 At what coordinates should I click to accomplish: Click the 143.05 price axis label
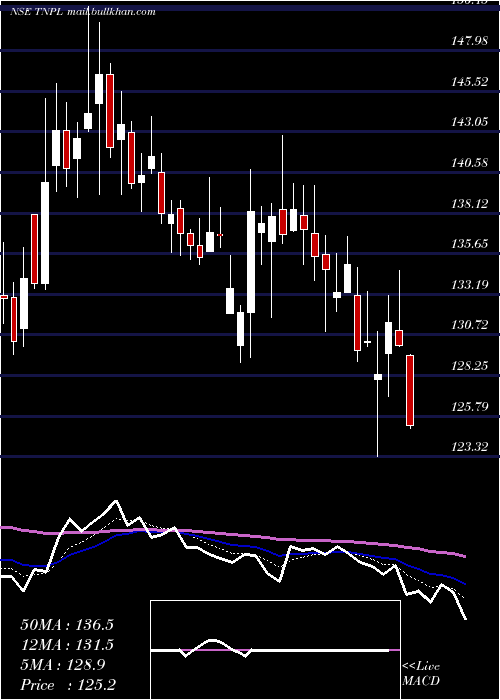469,122
